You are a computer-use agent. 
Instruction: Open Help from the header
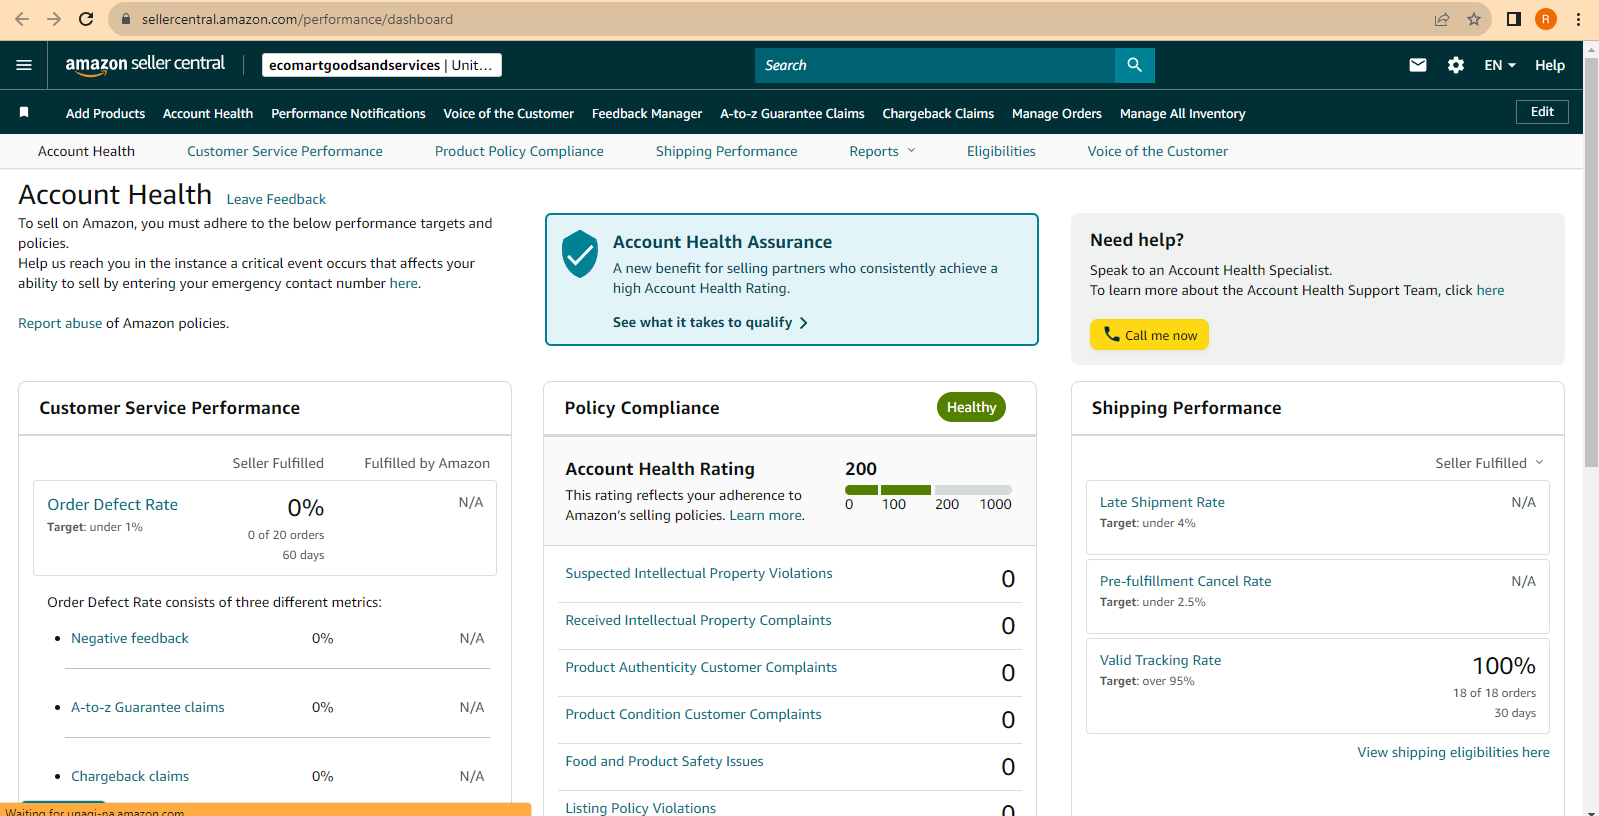(x=1550, y=65)
